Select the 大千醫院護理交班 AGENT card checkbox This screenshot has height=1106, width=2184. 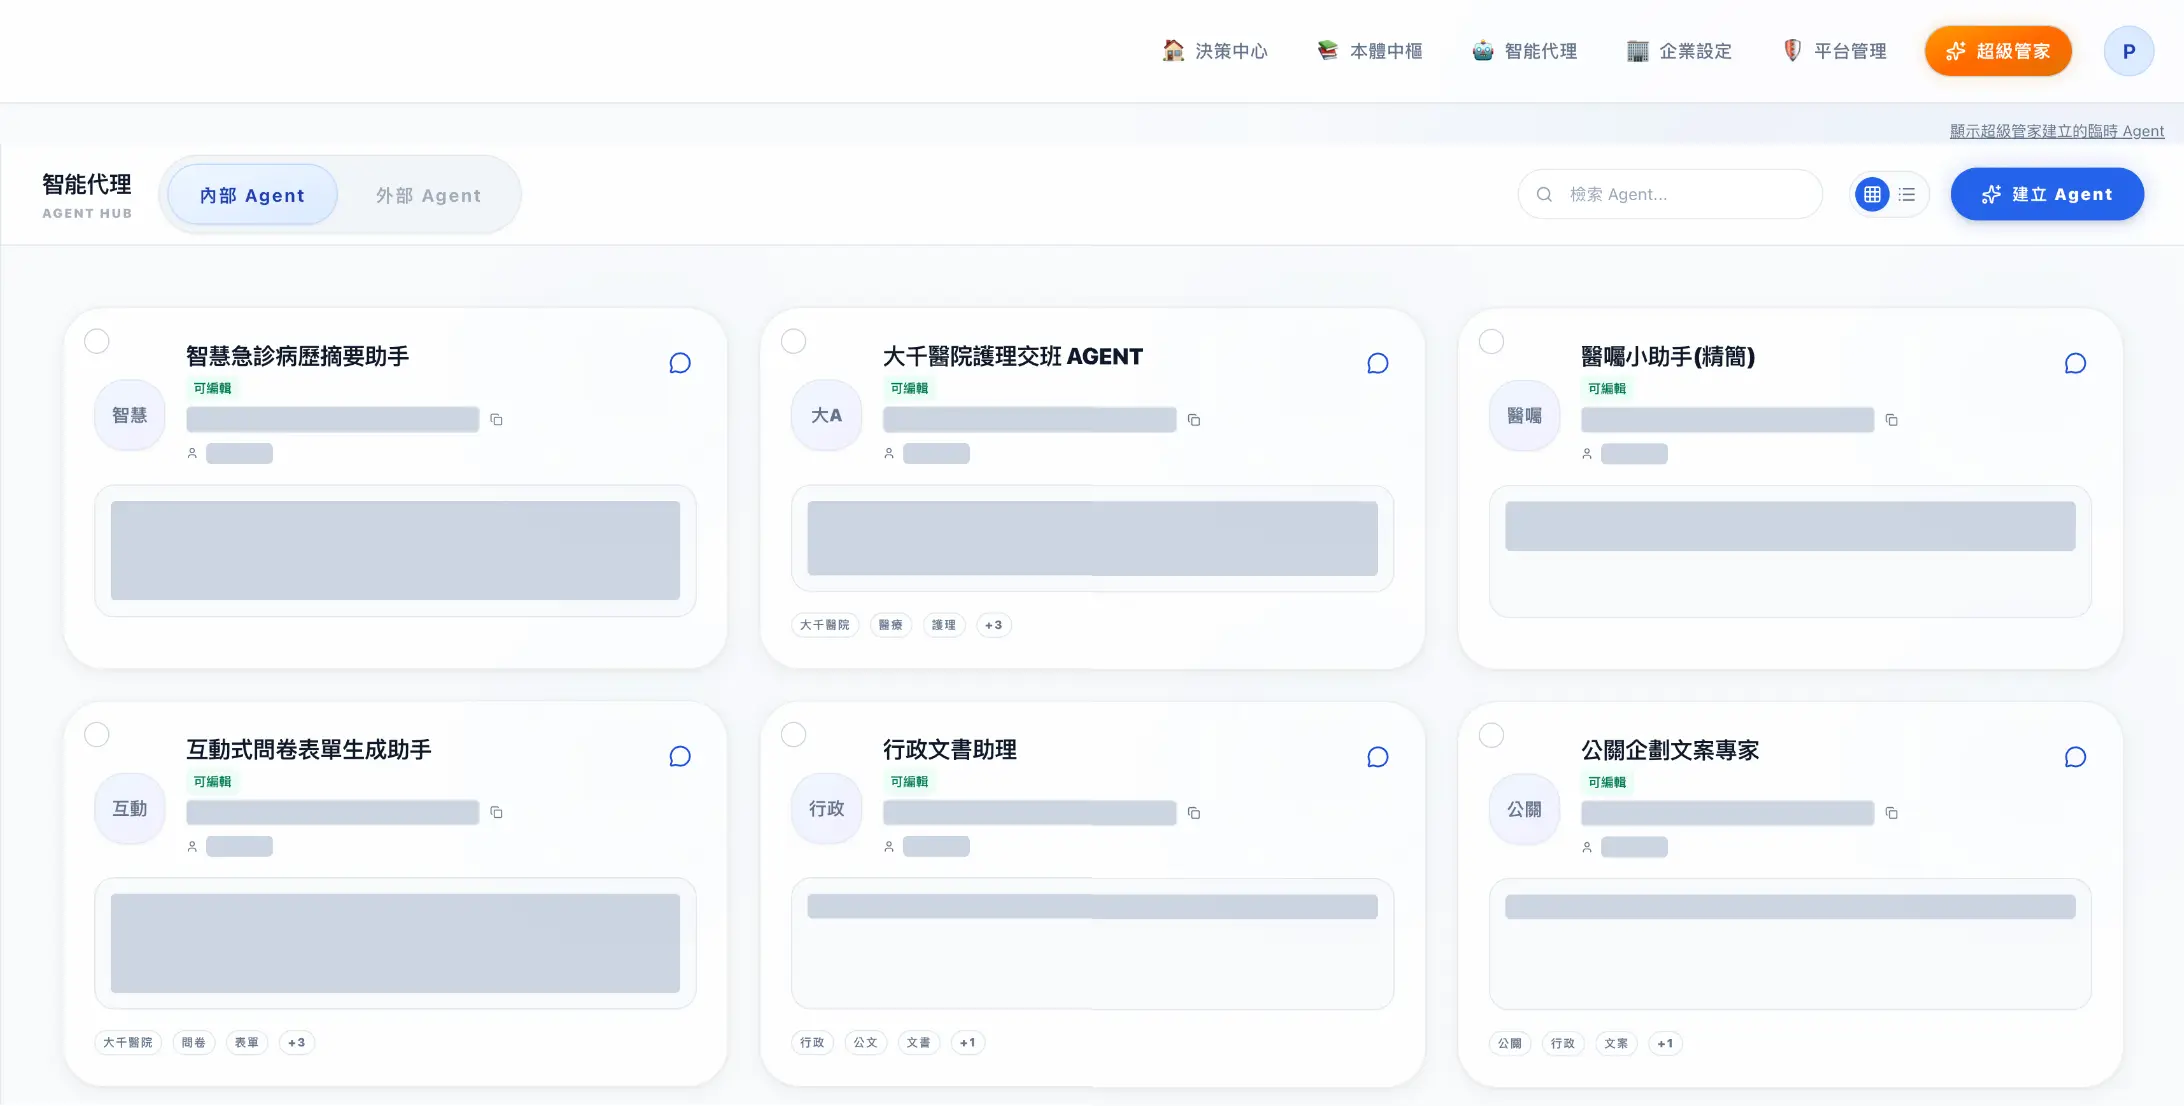(x=794, y=341)
